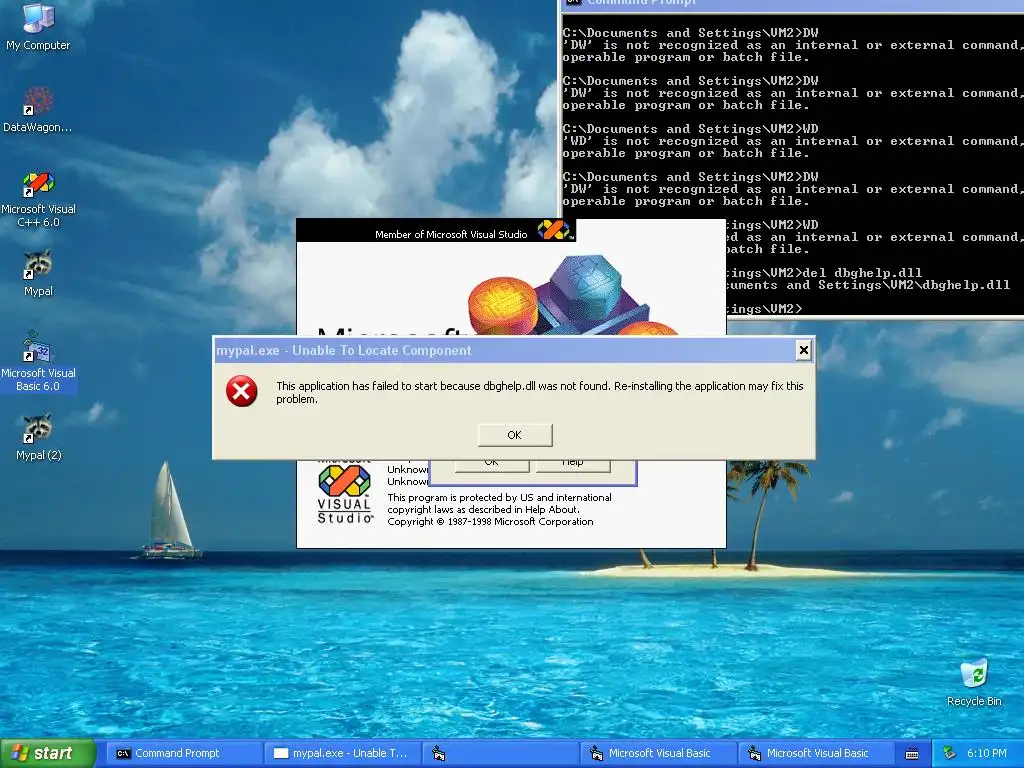Viewport: 1024px width, 768px height.
Task: Switch to Command Prompt taskbar button
Action: click(184, 753)
